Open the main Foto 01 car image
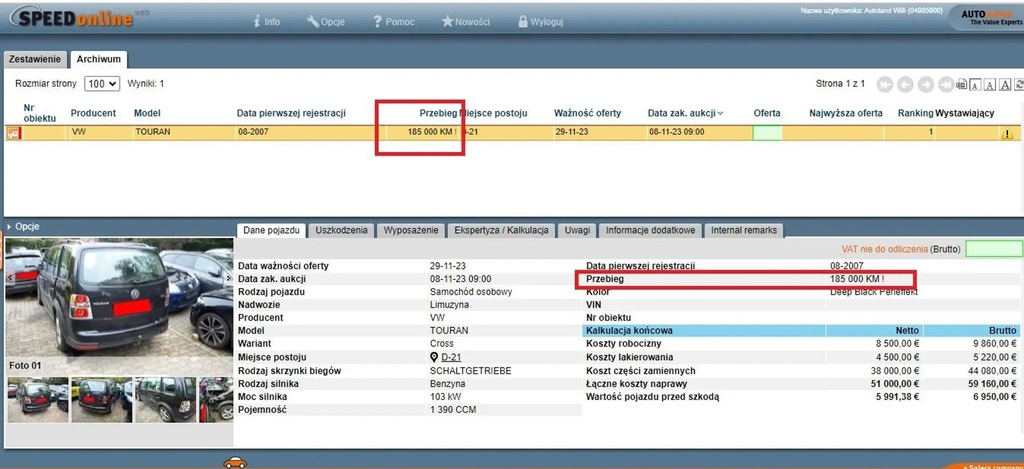The width and height of the screenshot is (1024, 469). [119, 297]
